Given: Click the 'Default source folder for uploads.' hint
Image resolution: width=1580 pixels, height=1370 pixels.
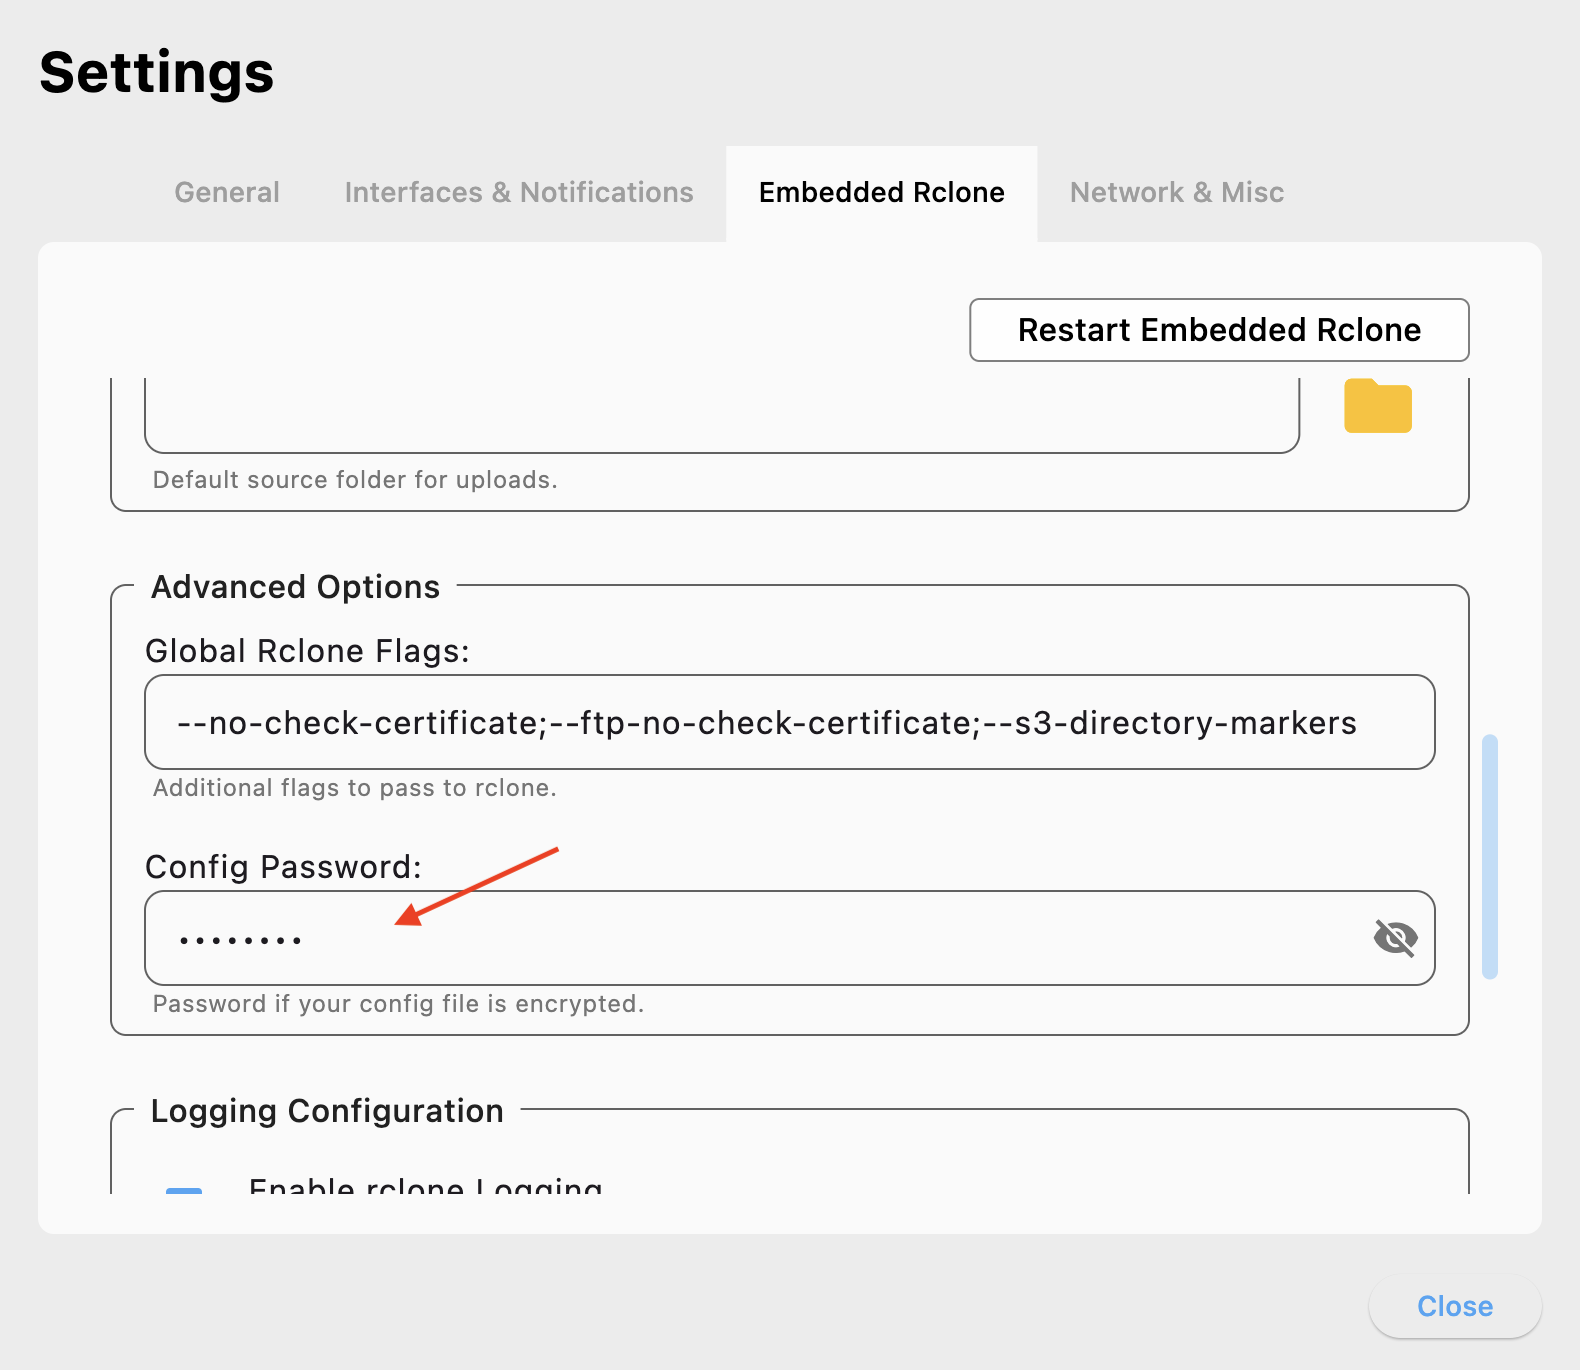Looking at the screenshot, I should pyautogui.click(x=355, y=480).
